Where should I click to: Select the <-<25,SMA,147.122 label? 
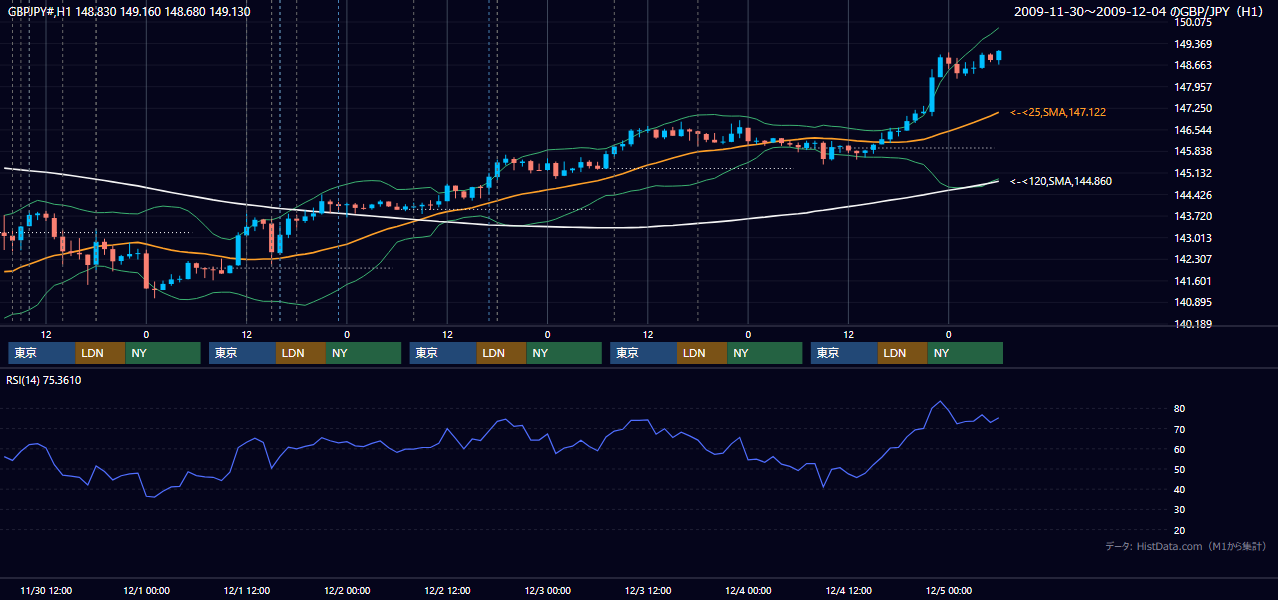pos(1058,113)
